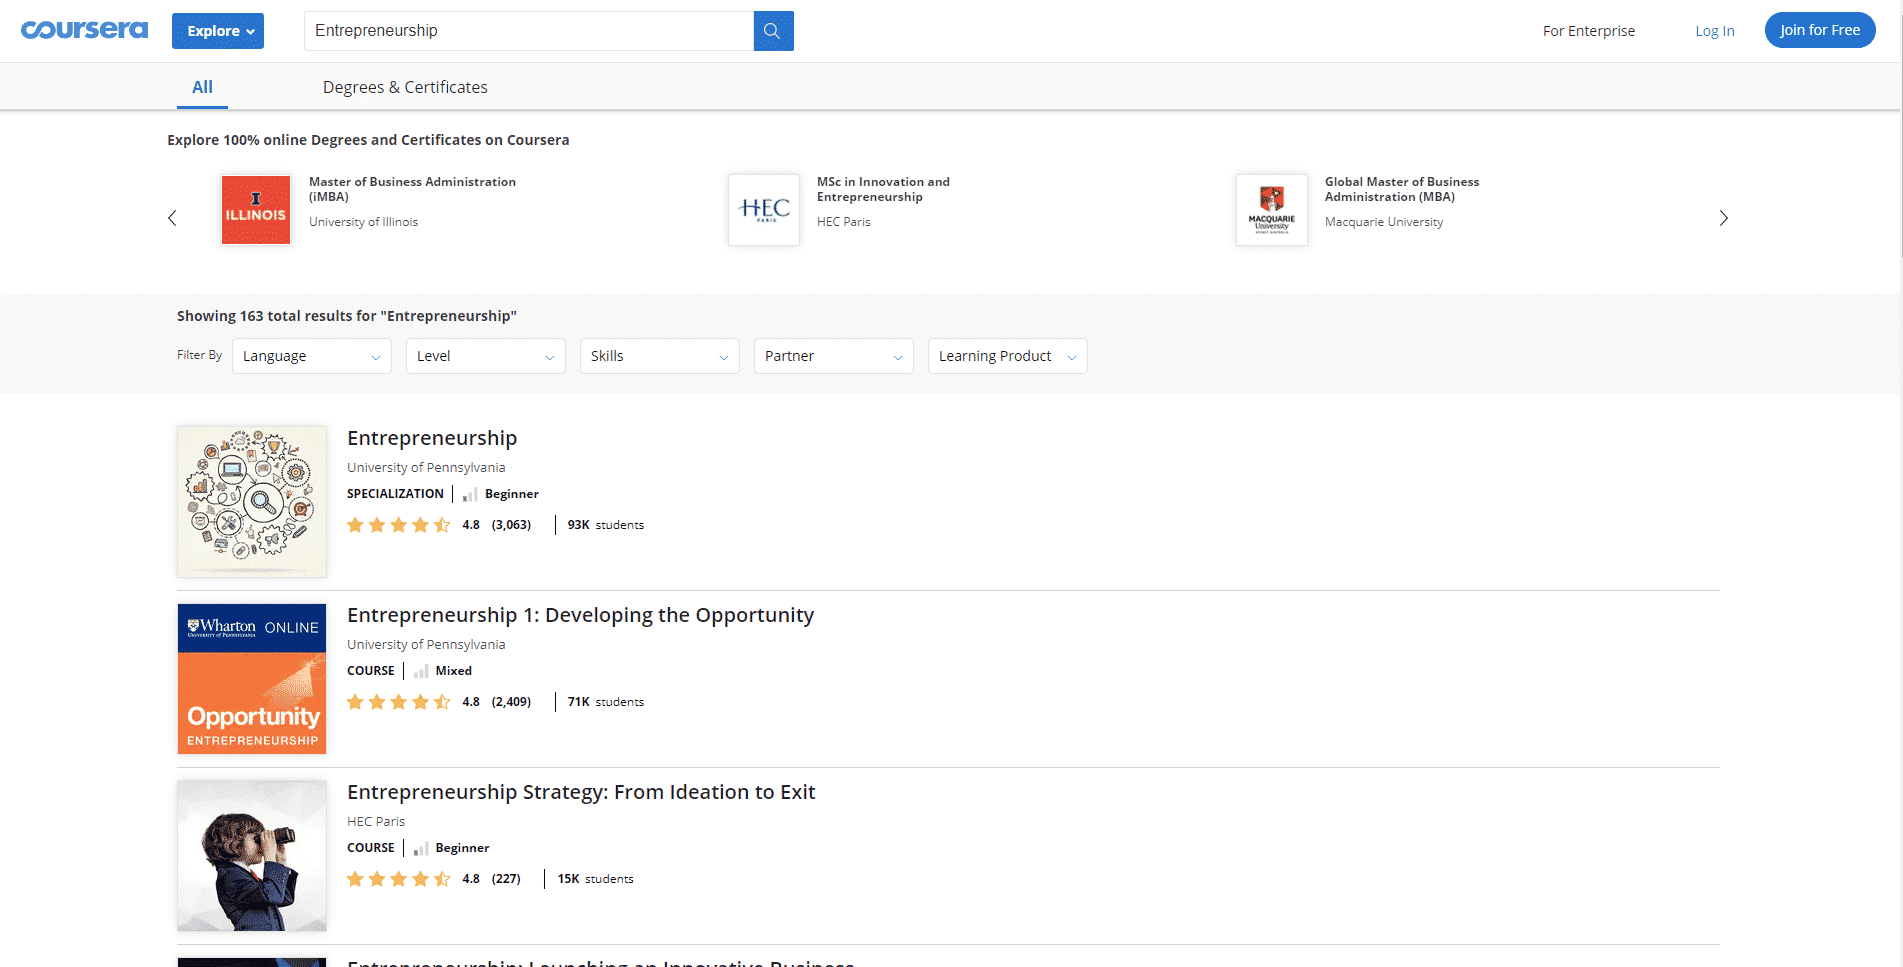The image size is (1903, 967).
Task: Go to previous degrees with left arrow
Action: (x=172, y=218)
